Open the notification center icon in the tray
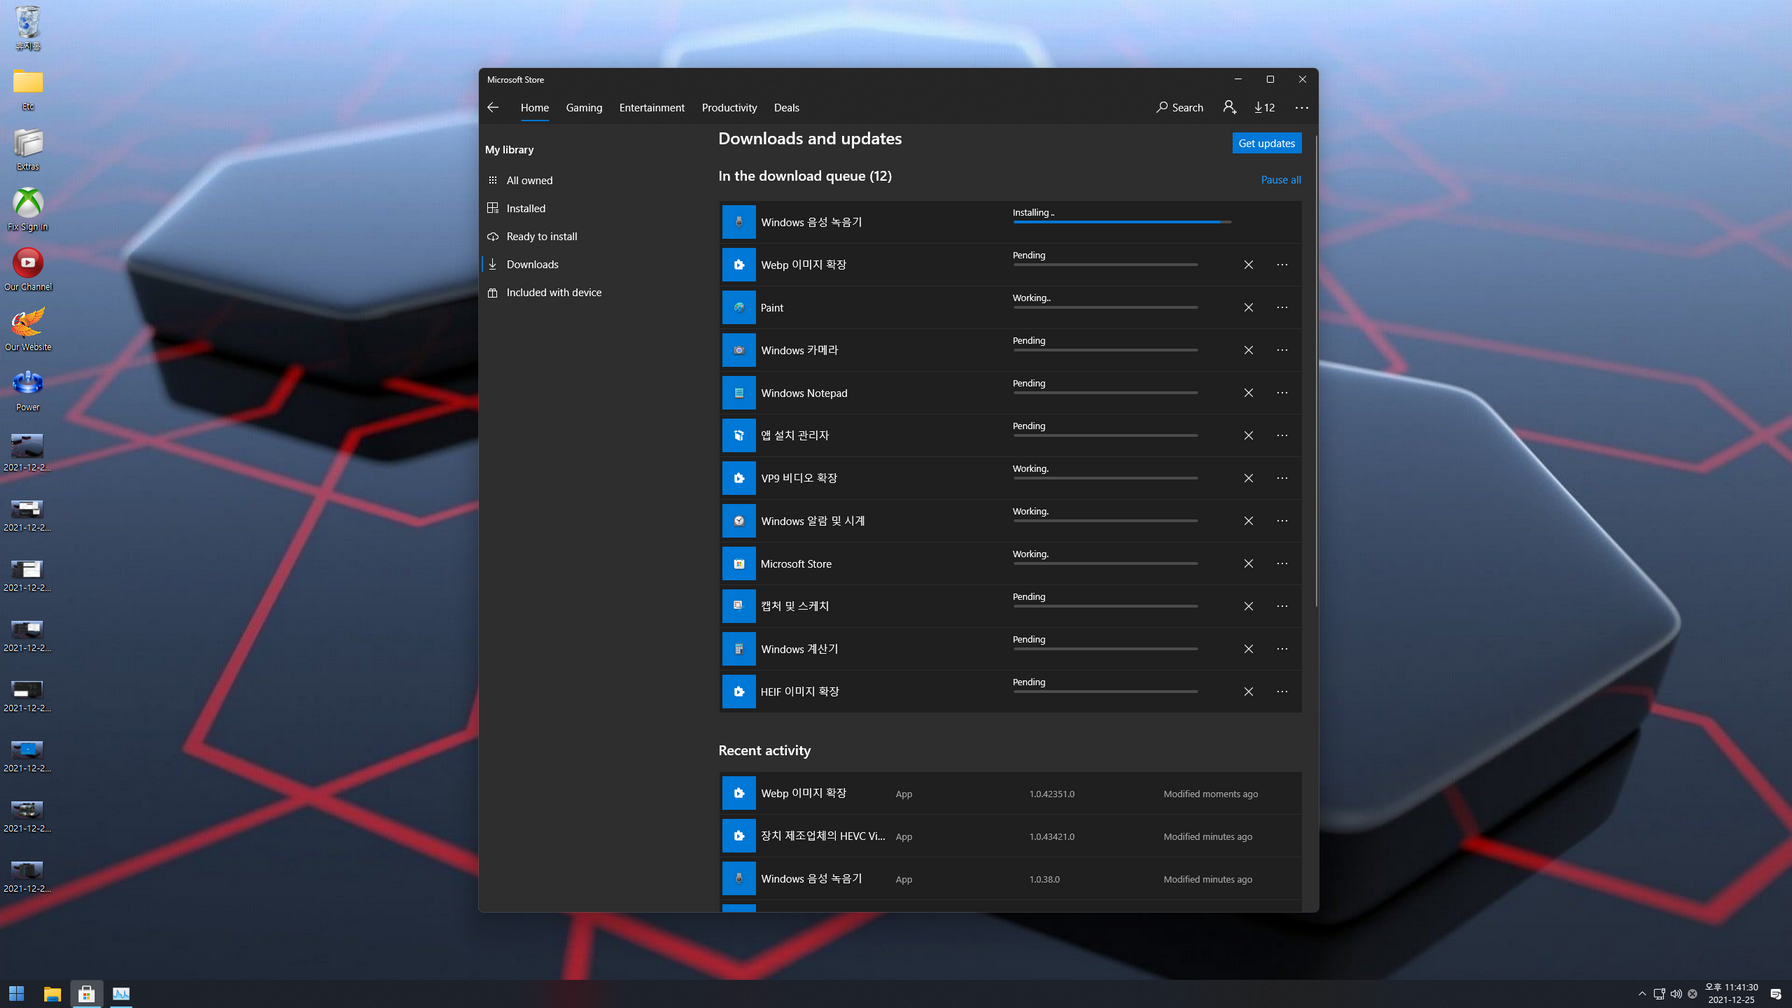Image resolution: width=1792 pixels, height=1008 pixels. click(1776, 994)
